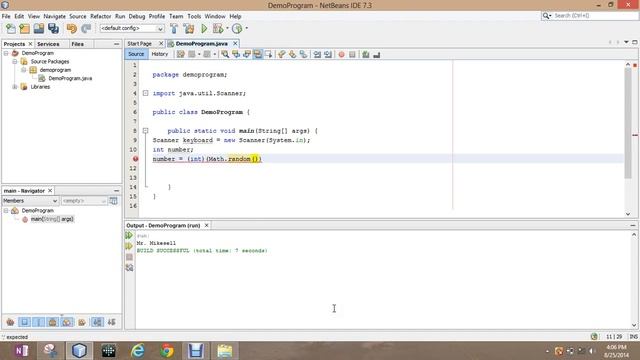Click Find Next Occurrence icon in editor toolbar
This screenshot has height=360, width=640.
[x=247, y=54]
